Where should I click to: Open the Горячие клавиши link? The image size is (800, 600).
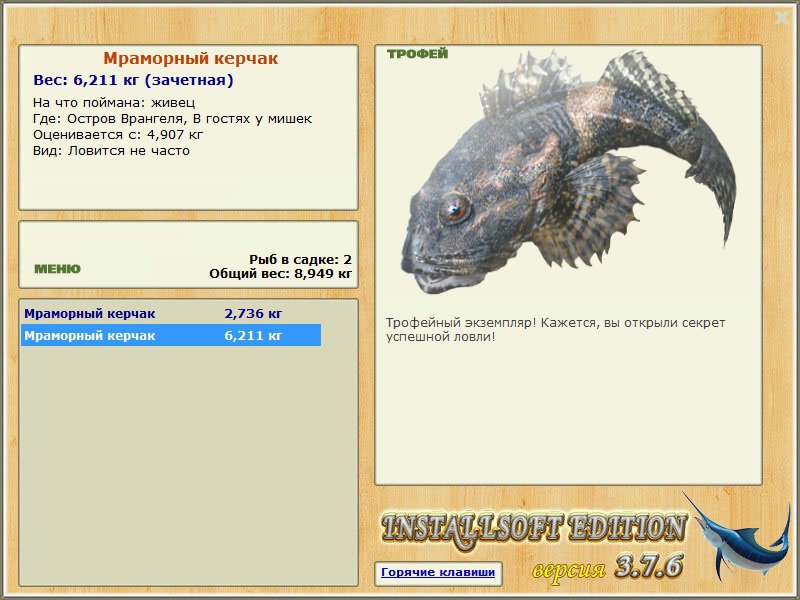[x=438, y=572]
